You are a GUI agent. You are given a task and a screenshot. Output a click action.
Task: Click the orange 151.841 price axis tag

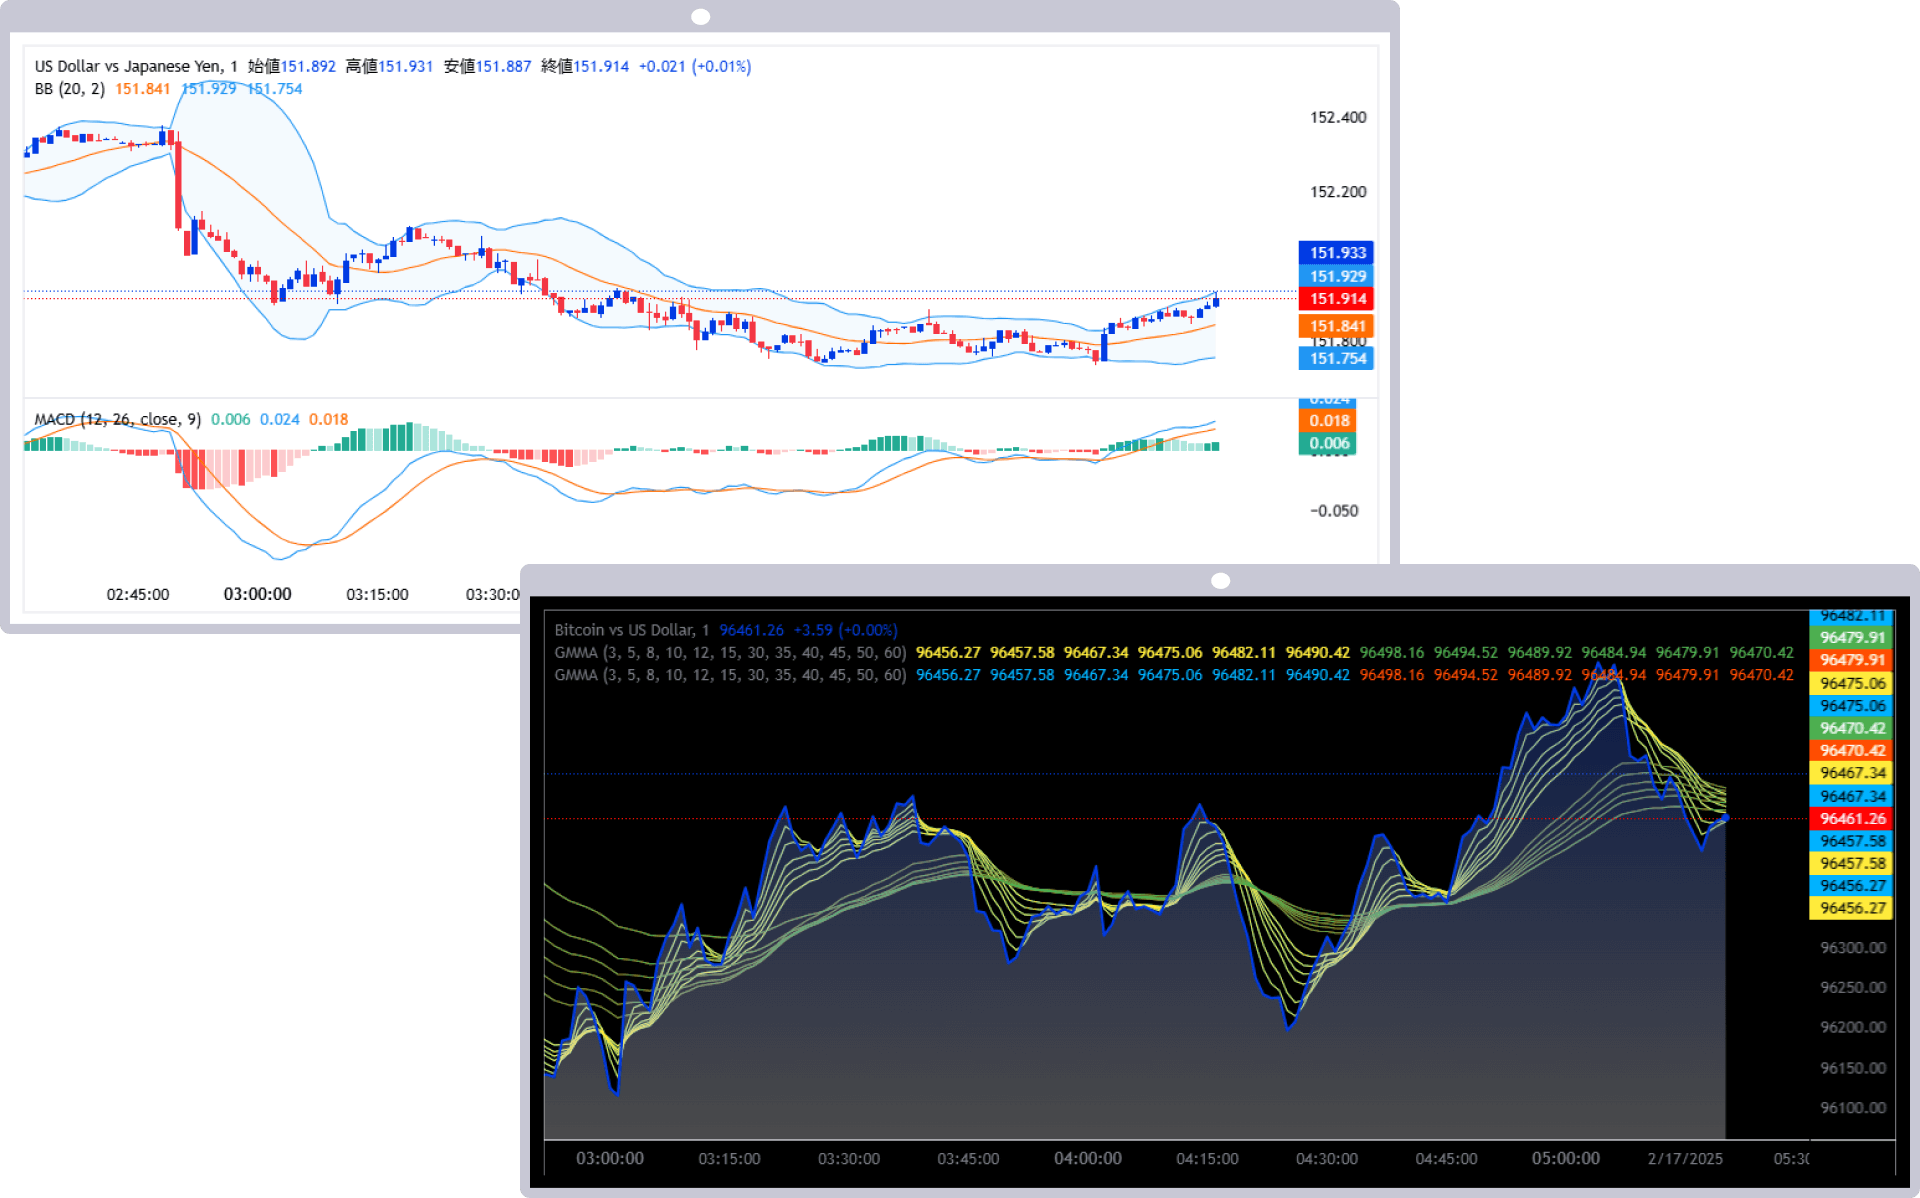click(x=1336, y=326)
